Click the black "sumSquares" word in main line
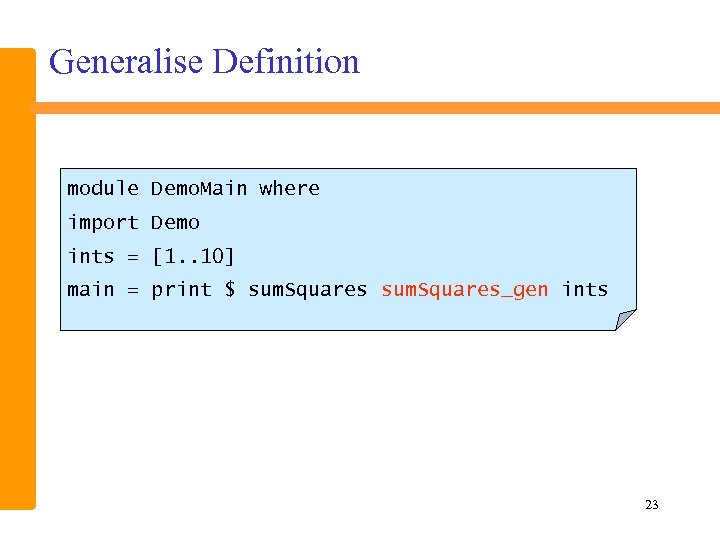This screenshot has height=540, width=720. (308, 290)
